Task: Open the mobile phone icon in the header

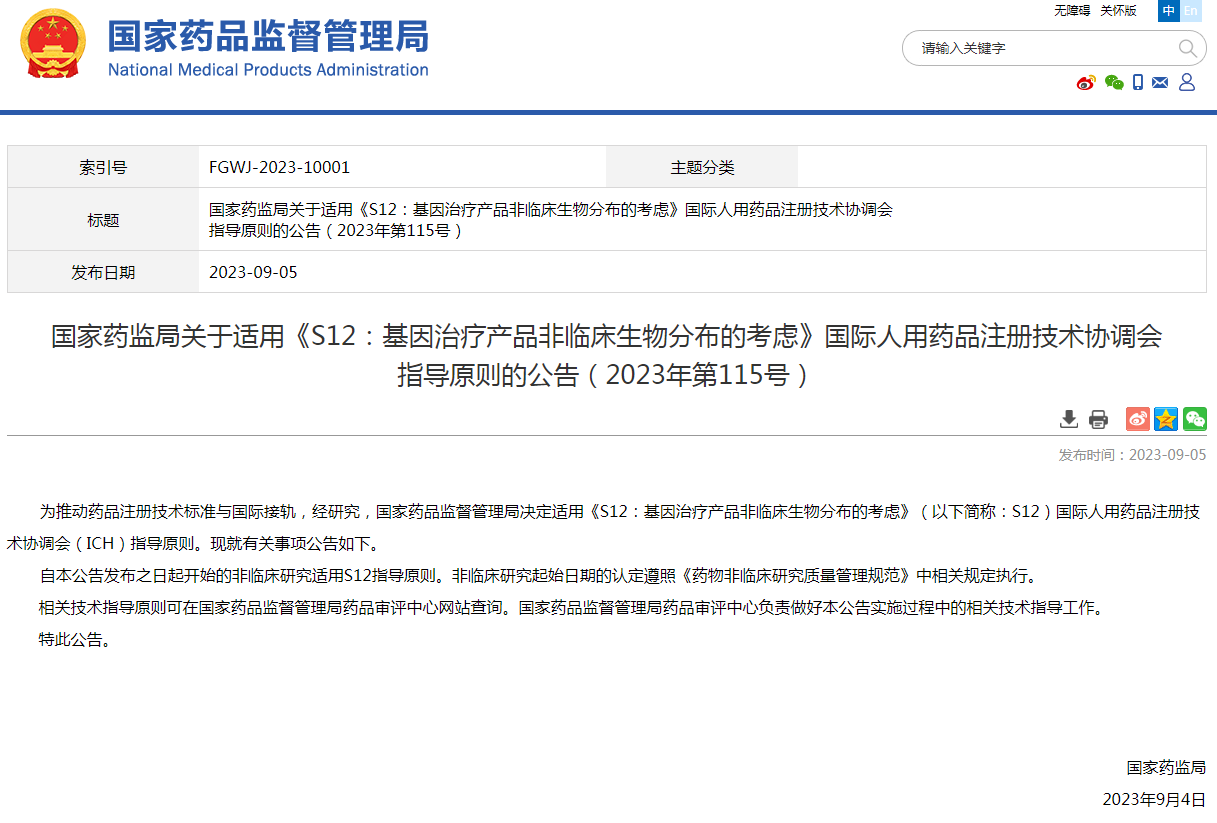Action: 1138,83
